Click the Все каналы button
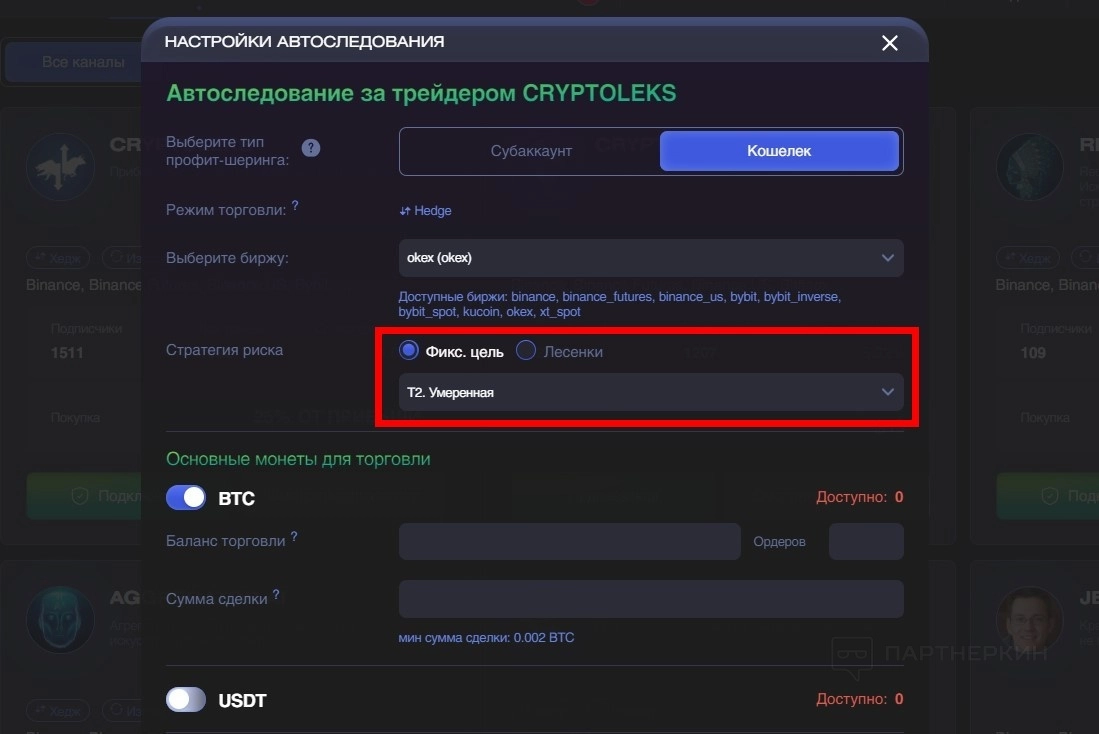The image size is (1099, 734). point(83,62)
